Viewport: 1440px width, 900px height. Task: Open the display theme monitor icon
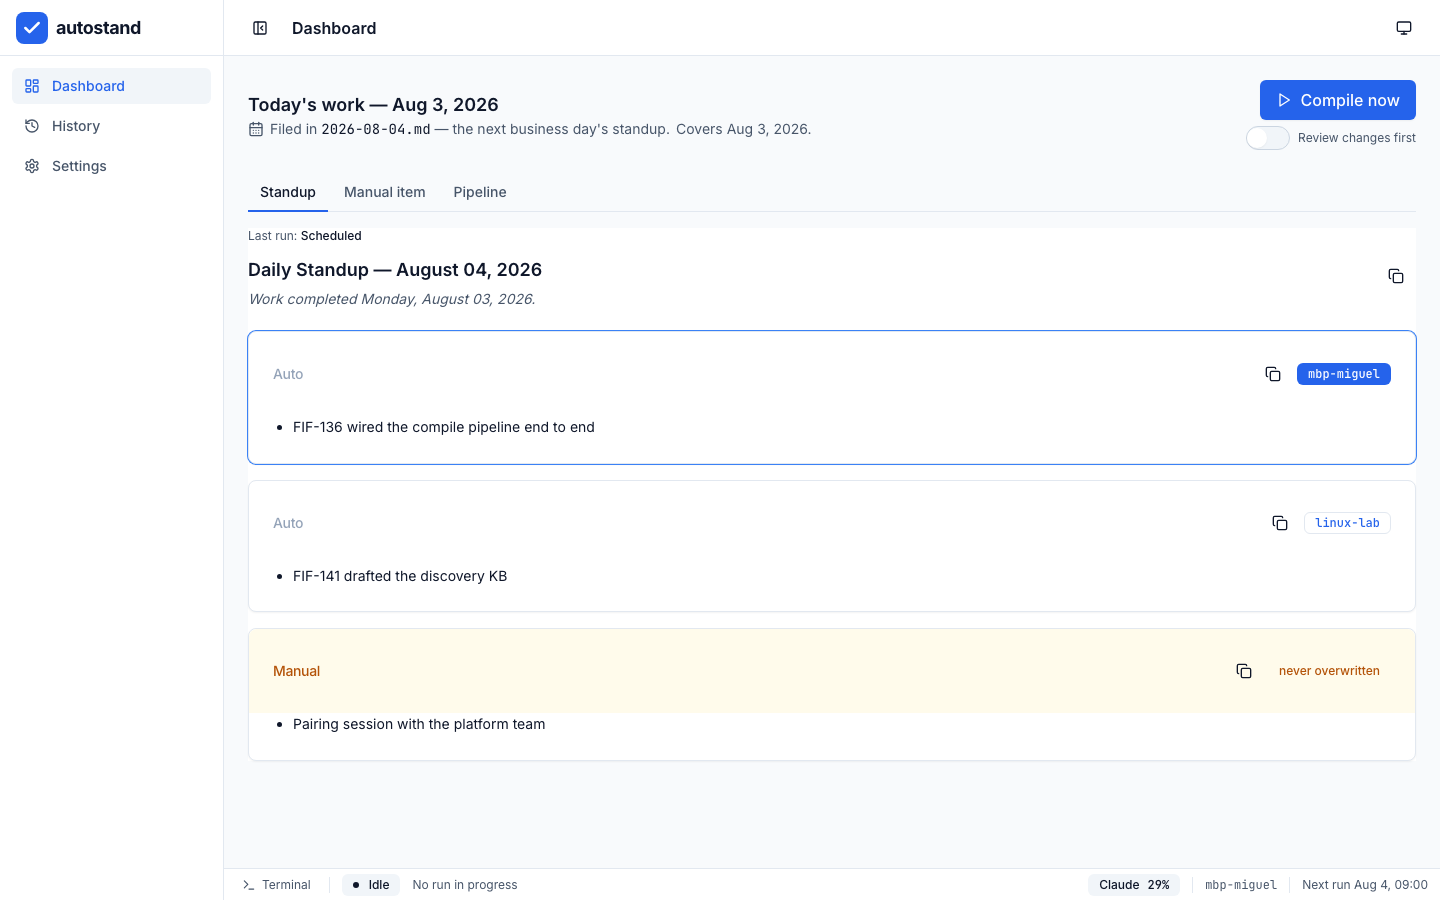(1404, 28)
